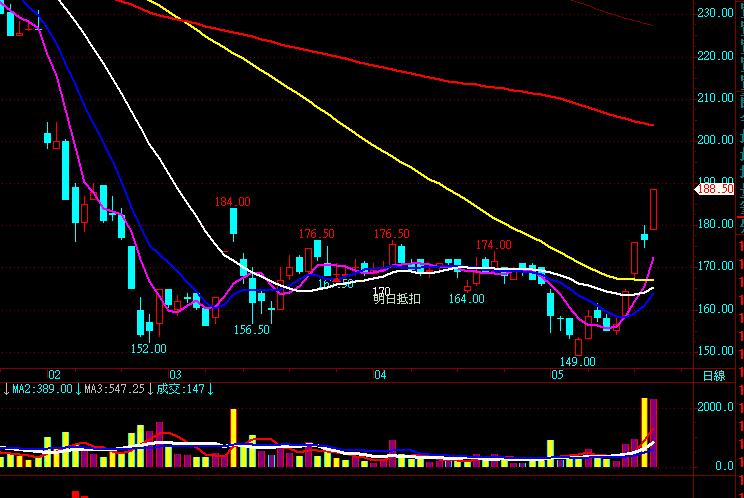
Task: Click the 220.00 price axis label
Action: tap(715, 56)
